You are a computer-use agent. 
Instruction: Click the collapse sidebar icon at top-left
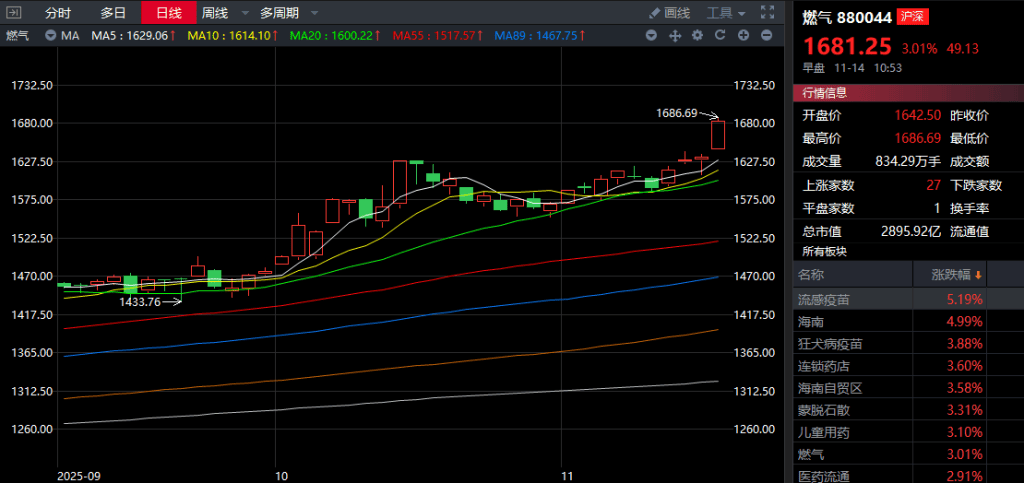(14, 13)
